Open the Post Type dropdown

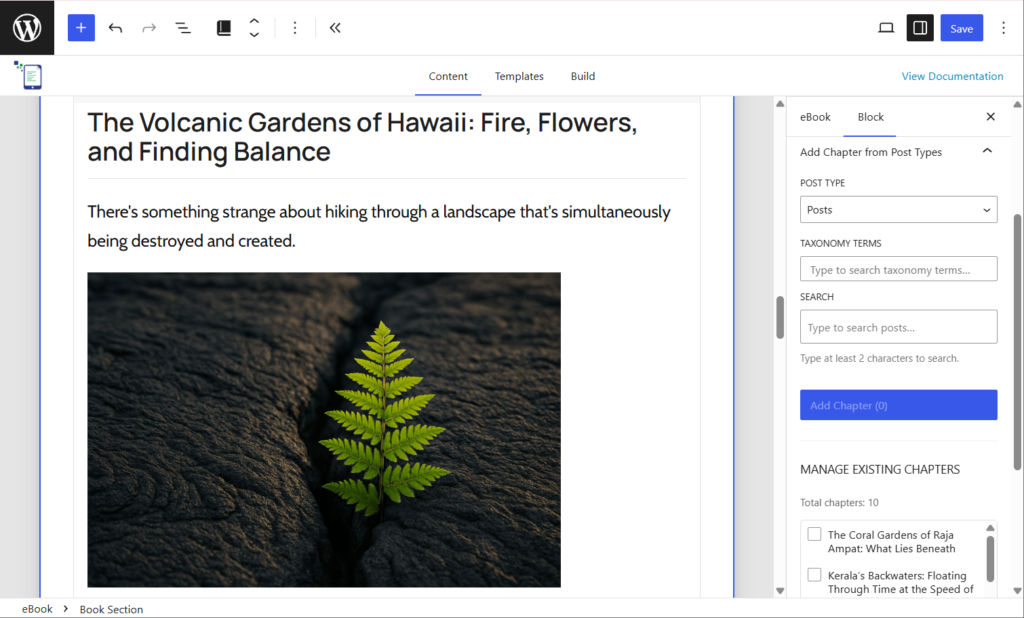(x=898, y=210)
